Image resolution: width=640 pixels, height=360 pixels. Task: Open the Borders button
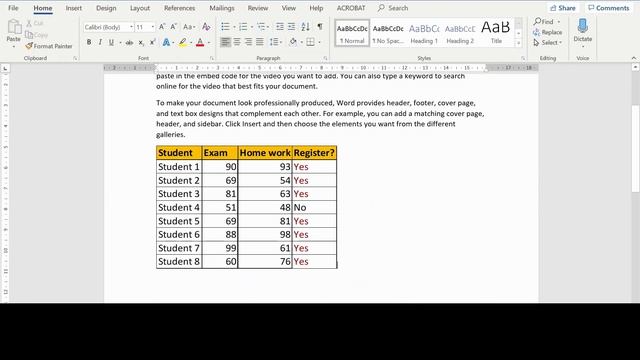point(311,42)
